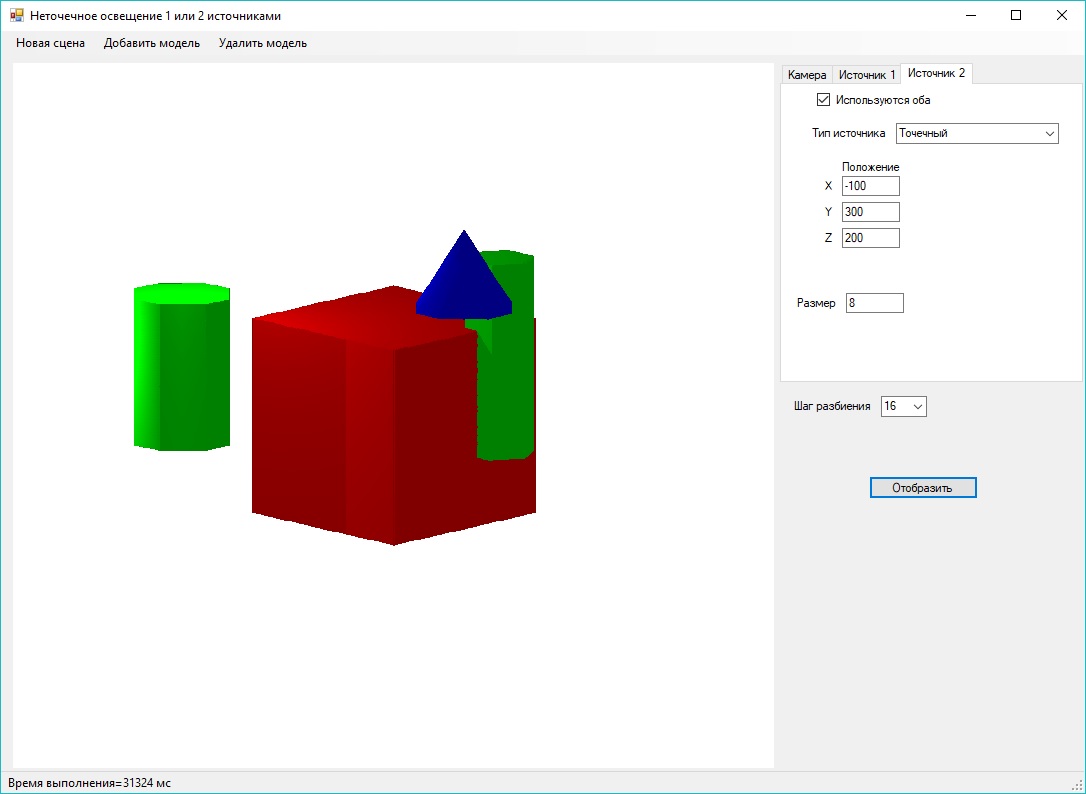
Task: Switch to the Камера tab
Action: coord(807,75)
